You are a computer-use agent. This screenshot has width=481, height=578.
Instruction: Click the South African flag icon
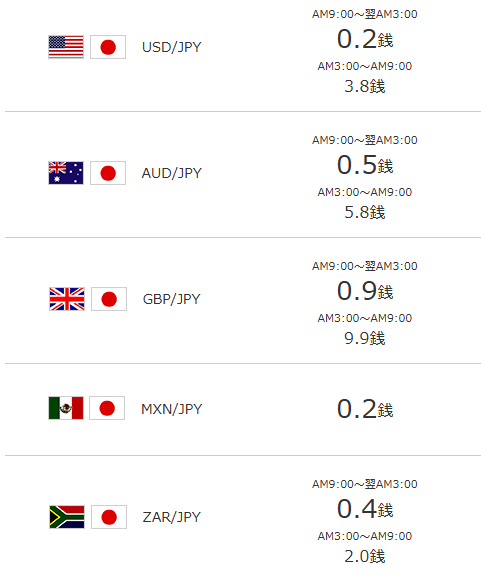pos(67,517)
